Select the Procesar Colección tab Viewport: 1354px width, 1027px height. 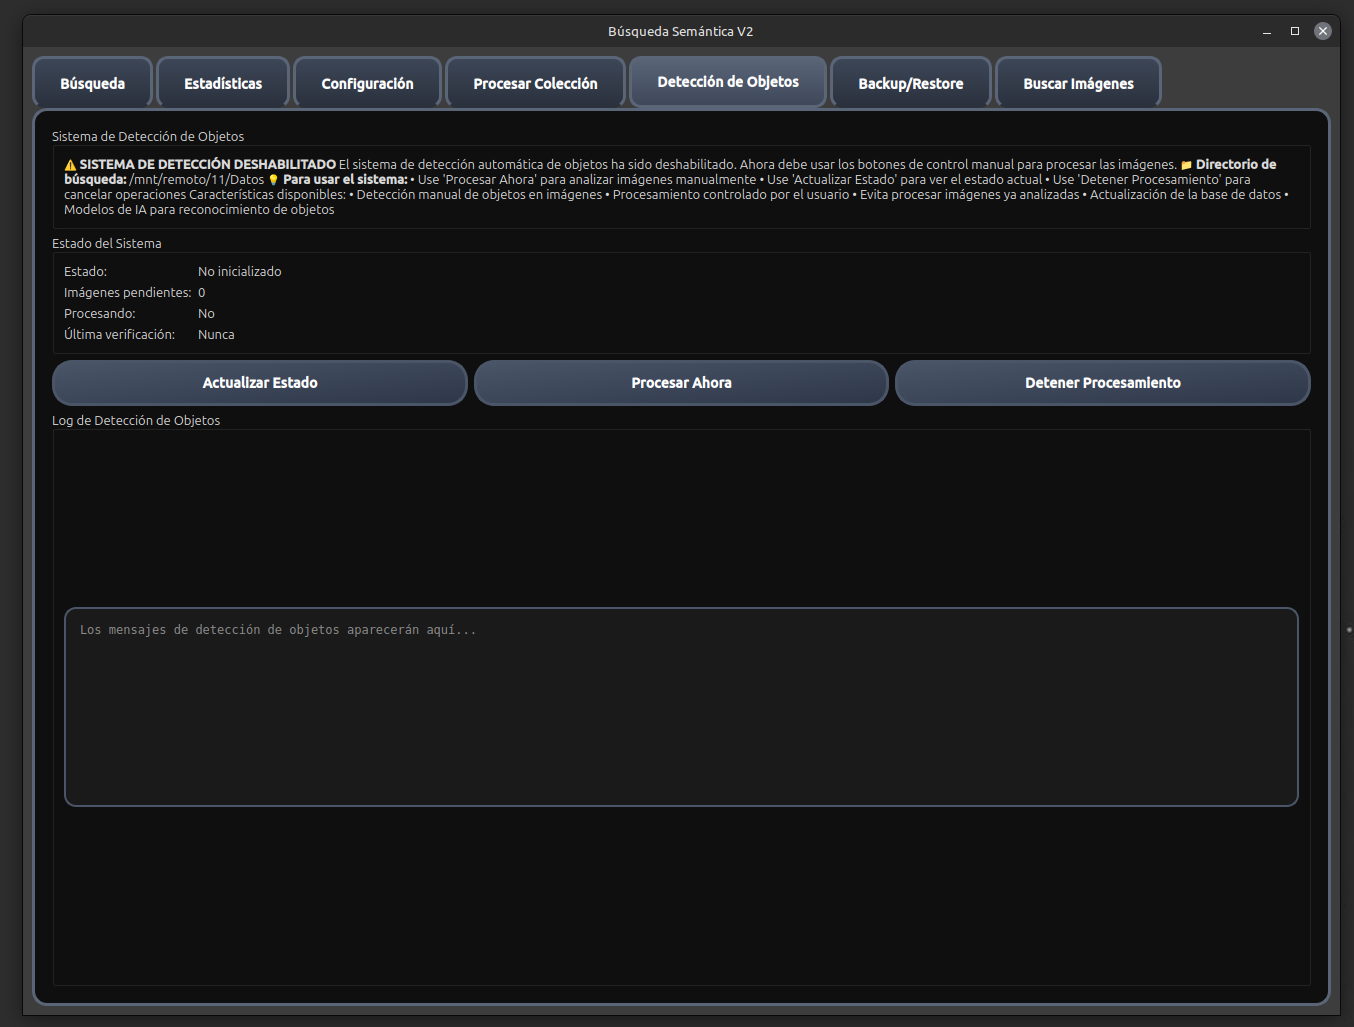pyautogui.click(x=535, y=83)
